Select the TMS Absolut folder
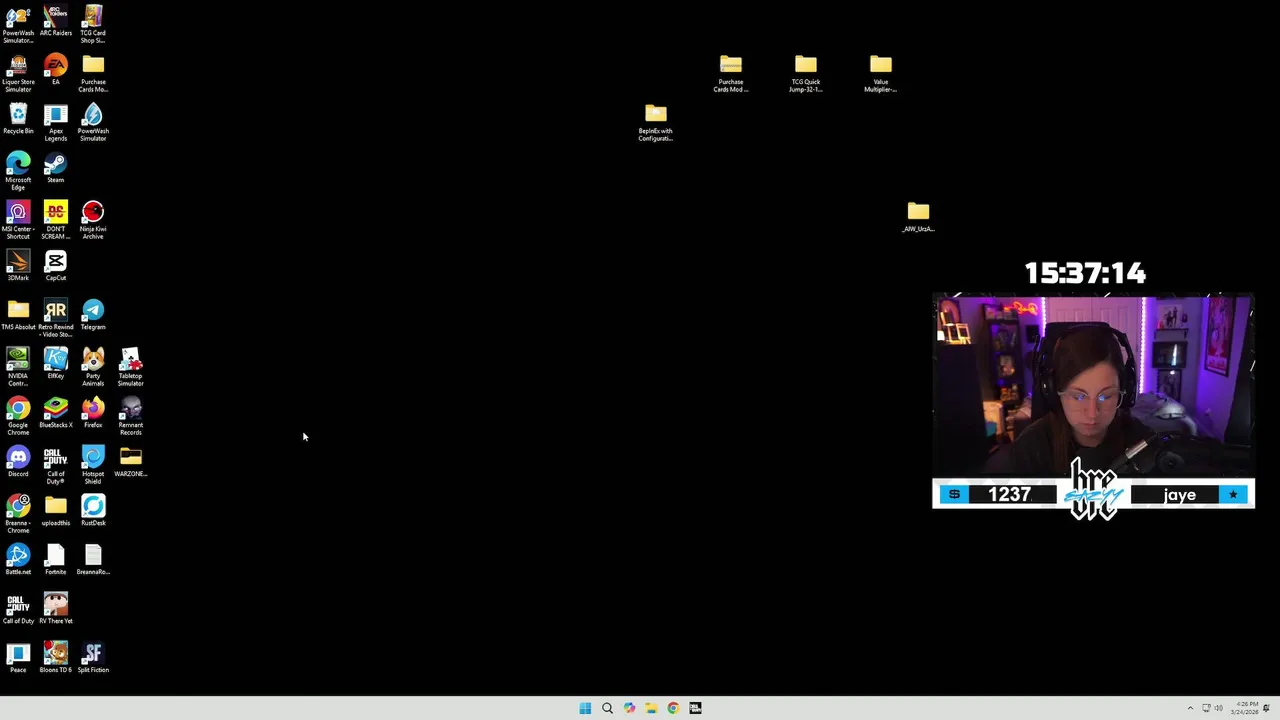1280x720 pixels. point(18,314)
